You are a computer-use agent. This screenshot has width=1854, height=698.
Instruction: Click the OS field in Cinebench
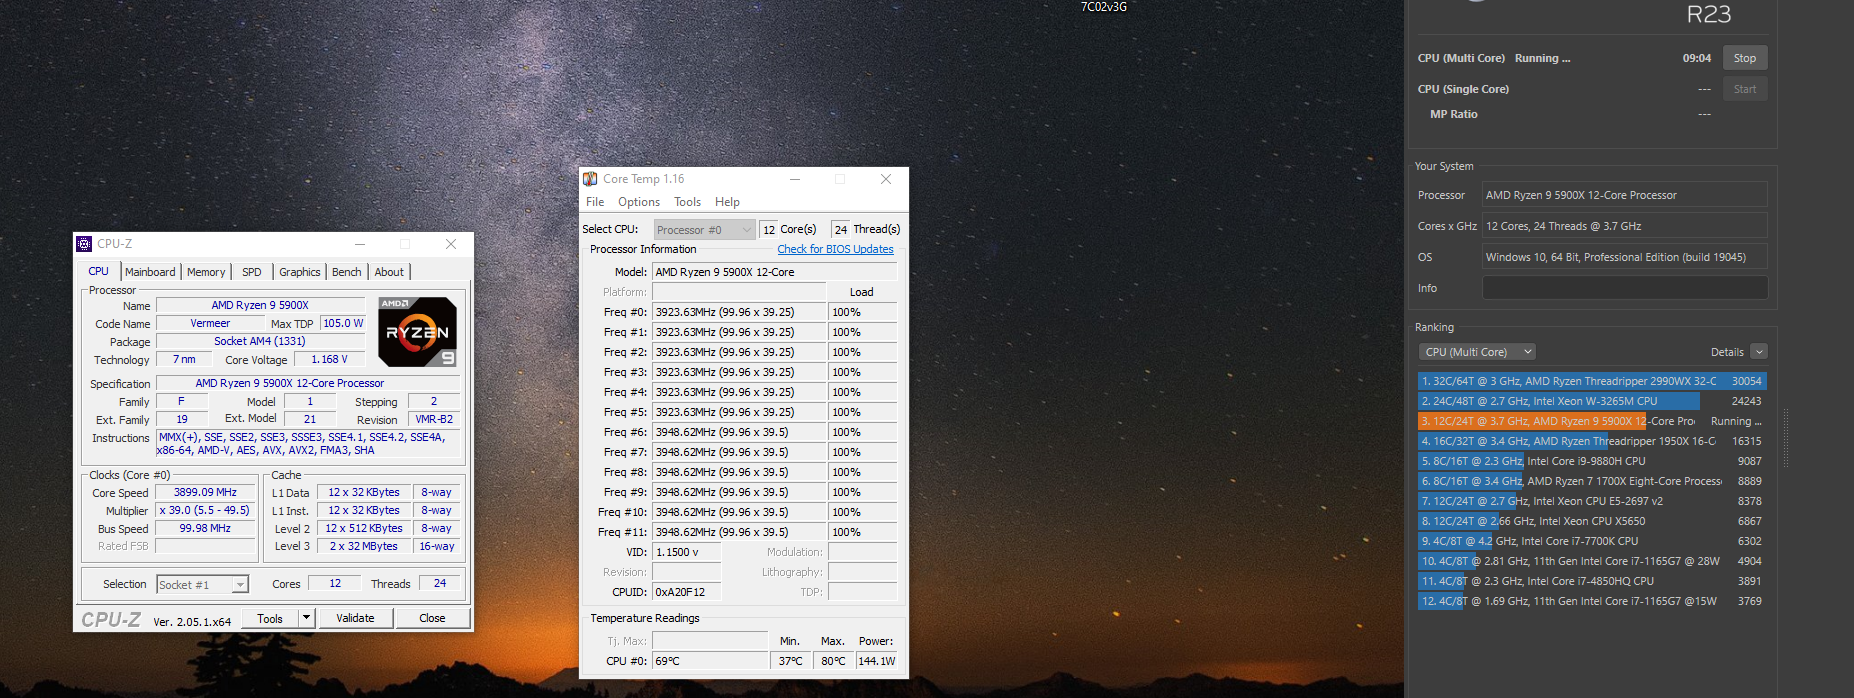click(1624, 257)
